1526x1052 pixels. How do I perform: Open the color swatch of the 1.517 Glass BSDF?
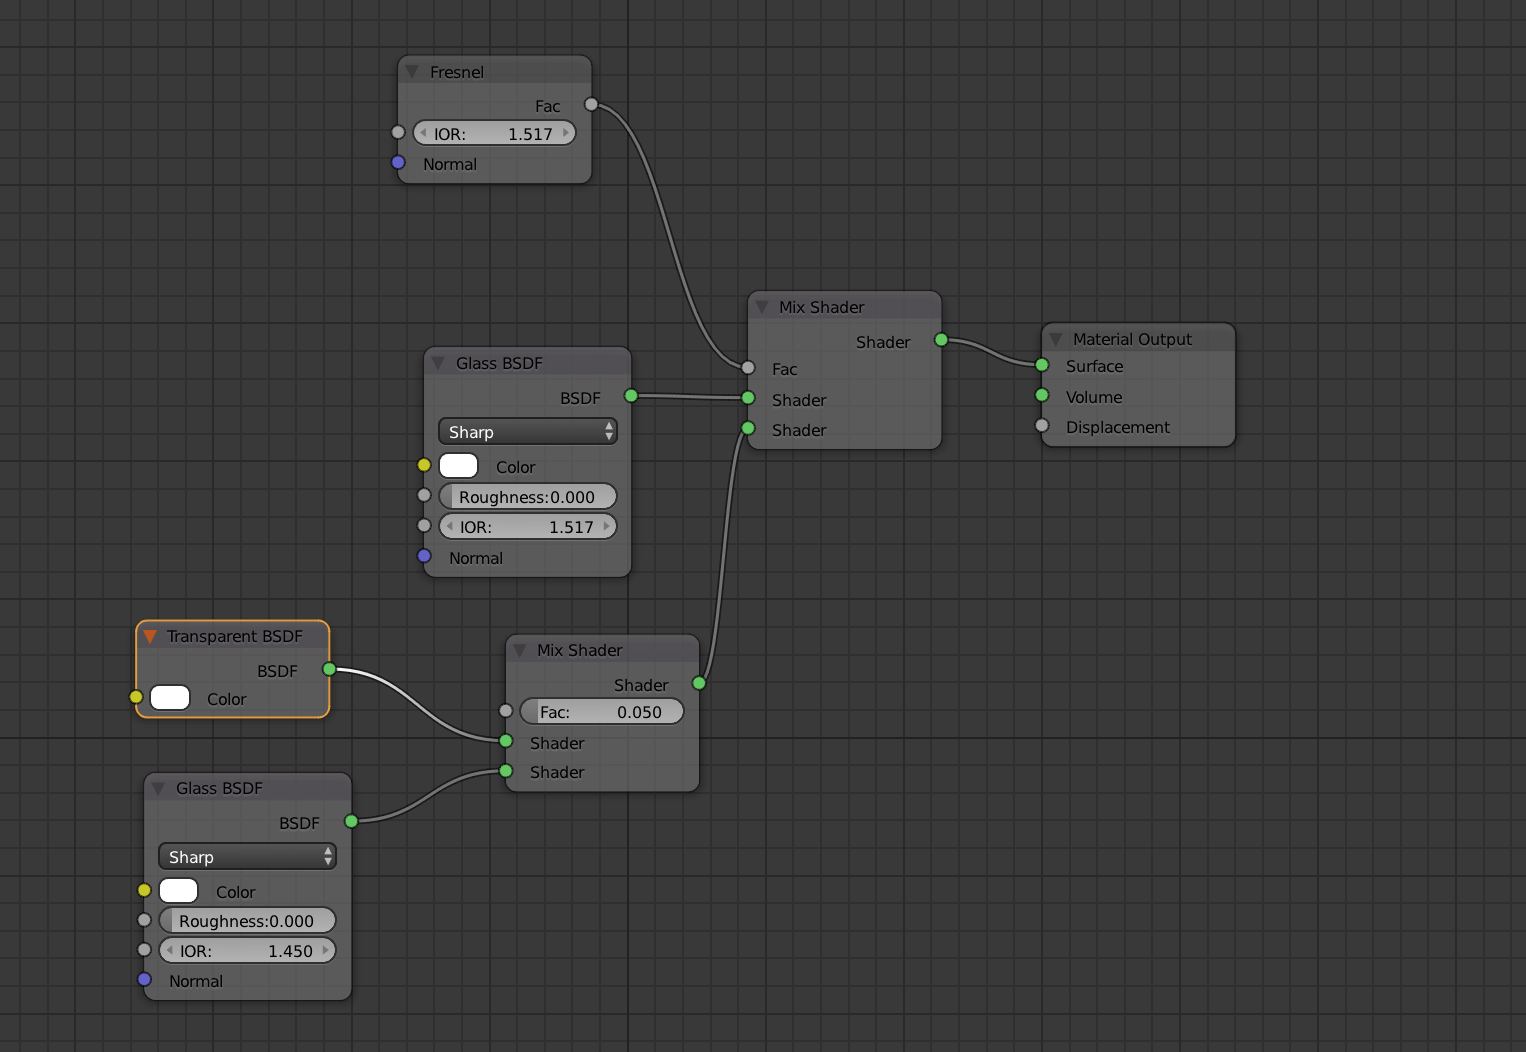point(459,466)
